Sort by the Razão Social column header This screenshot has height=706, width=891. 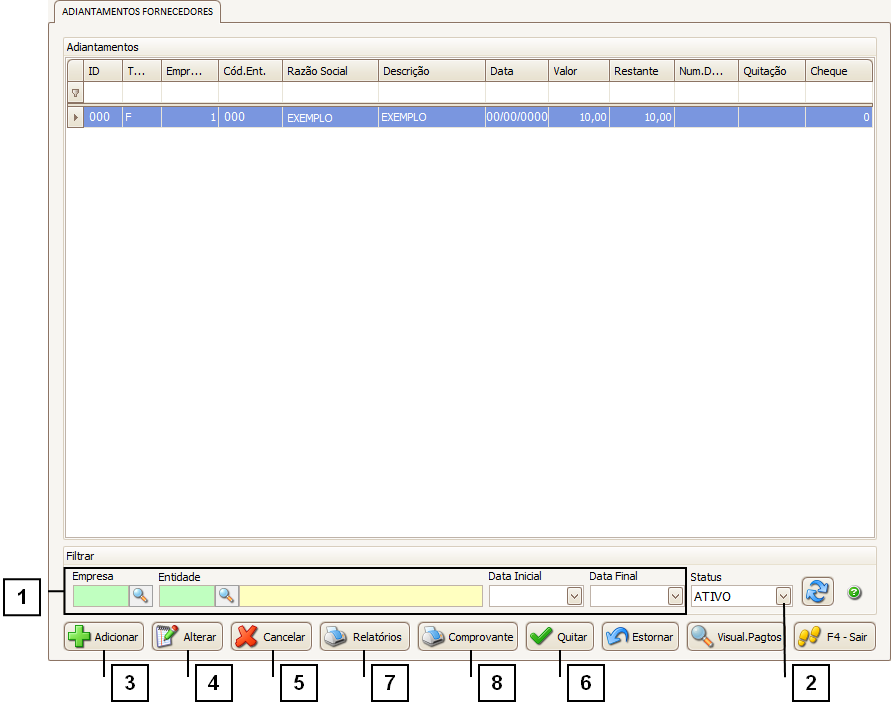coord(330,71)
